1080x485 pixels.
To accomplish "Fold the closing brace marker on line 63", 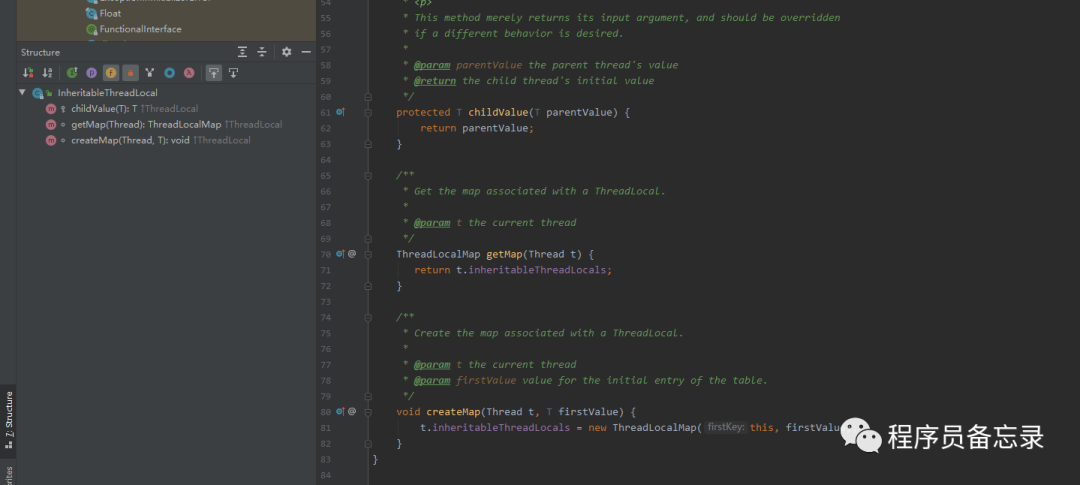I will coord(368,144).
